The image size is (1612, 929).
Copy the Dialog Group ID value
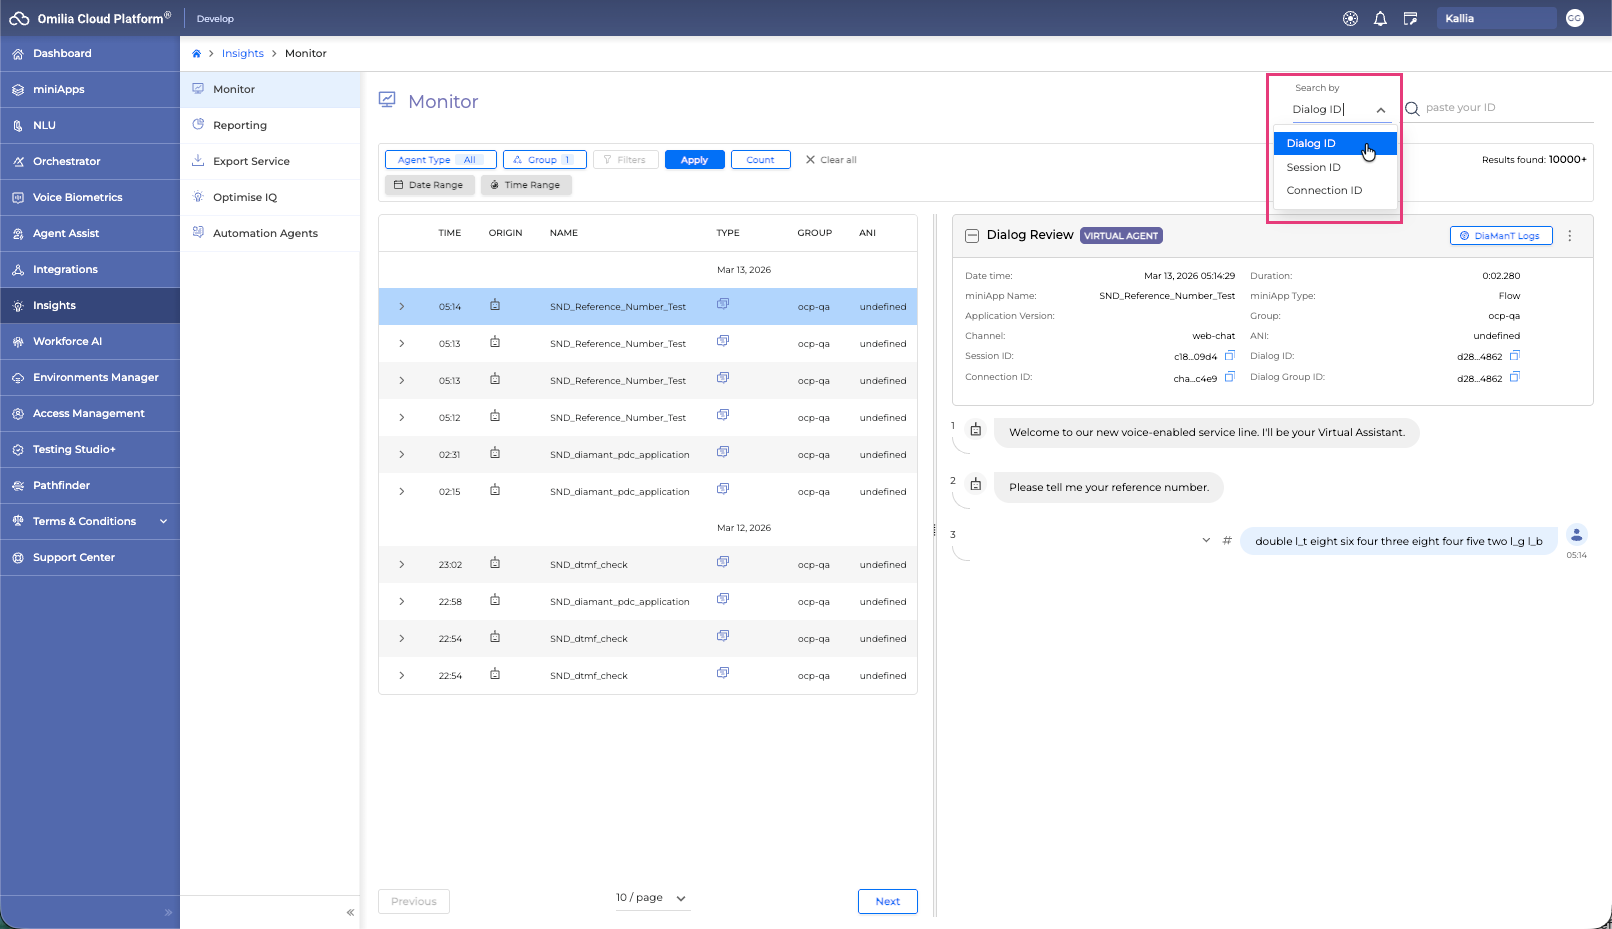[x=1514, y=377]
